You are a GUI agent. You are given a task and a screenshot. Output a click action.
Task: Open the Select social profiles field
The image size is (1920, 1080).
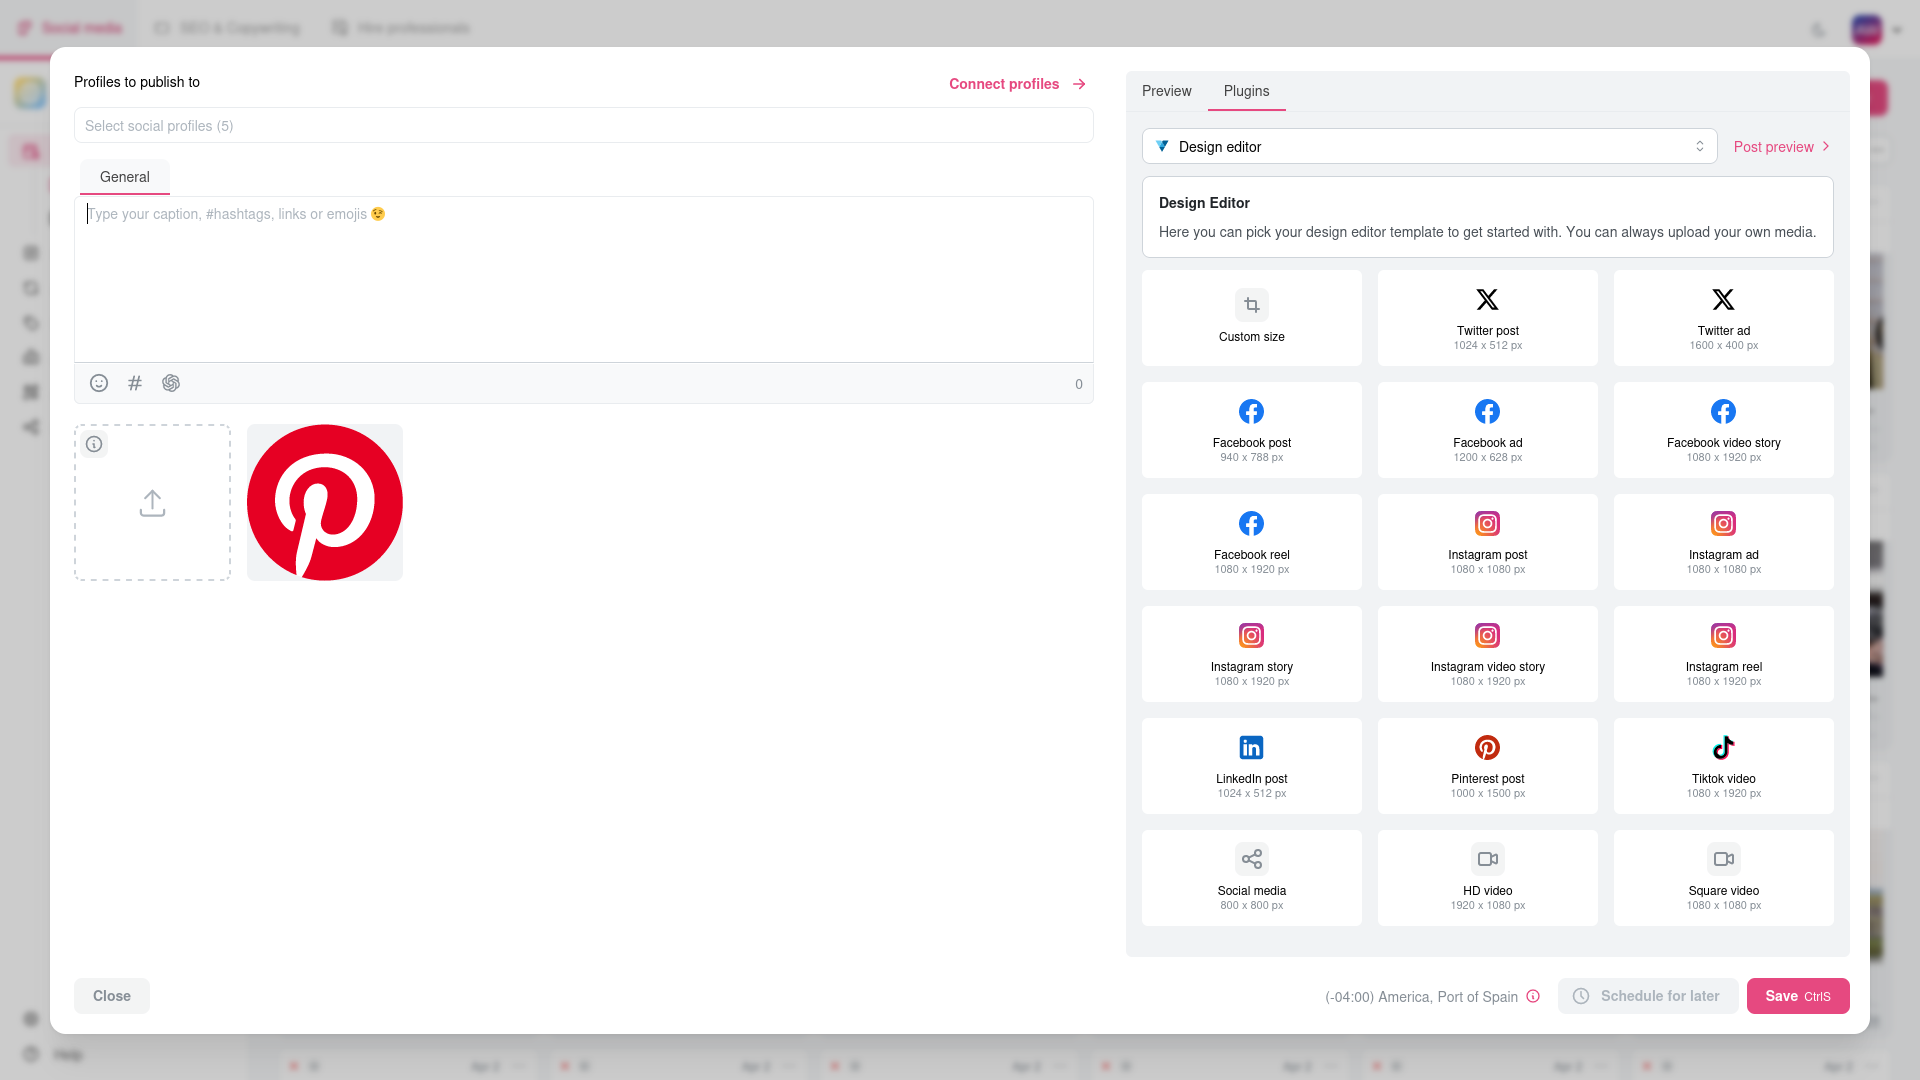coord(584,126)
